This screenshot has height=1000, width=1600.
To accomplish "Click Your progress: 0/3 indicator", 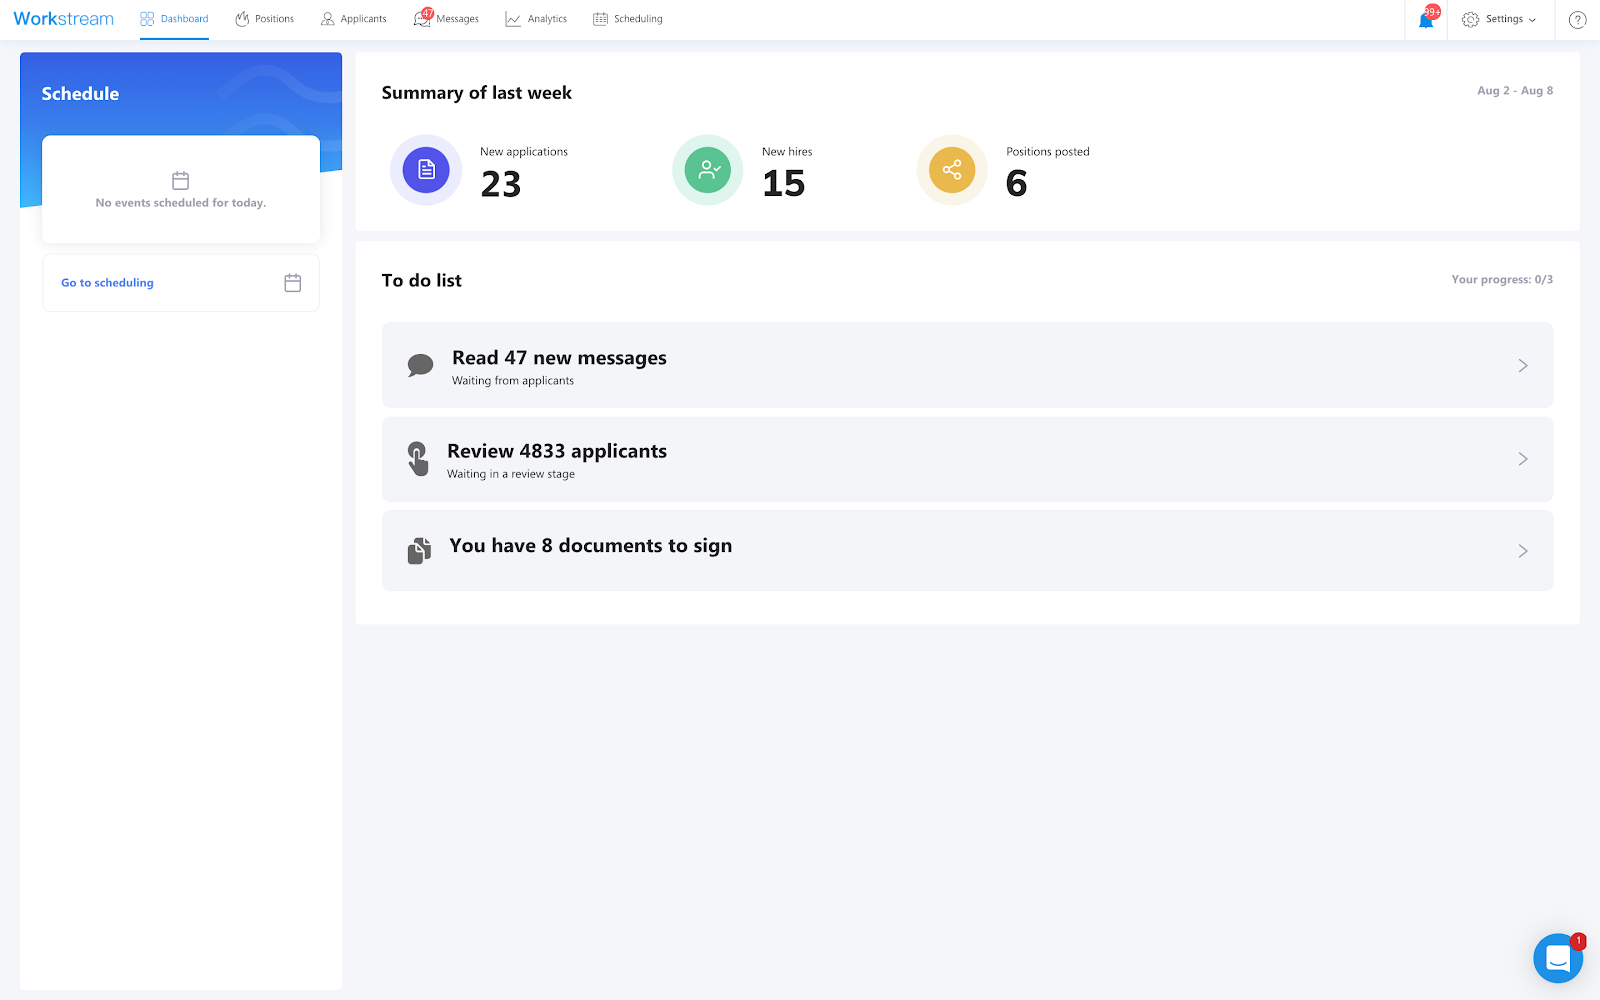I will tap(1502, 280).
